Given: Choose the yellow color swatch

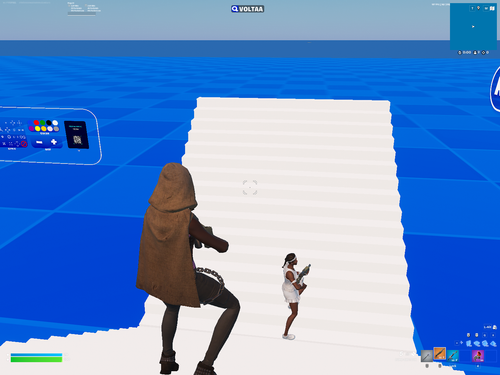Looking at the screenshot, I should pyautogui.click(x=38, y=129).
